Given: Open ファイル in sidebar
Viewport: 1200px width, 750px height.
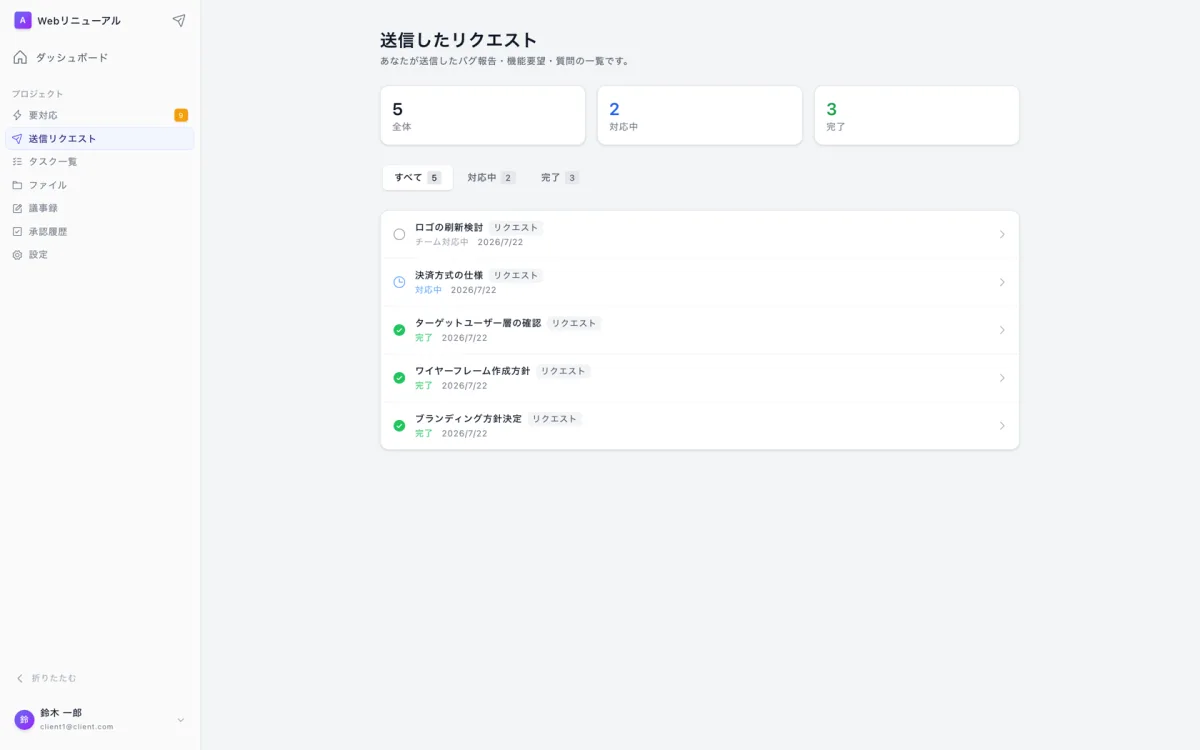Looking at the screenshot, I should pyautogui.click(x=100, y=185).
